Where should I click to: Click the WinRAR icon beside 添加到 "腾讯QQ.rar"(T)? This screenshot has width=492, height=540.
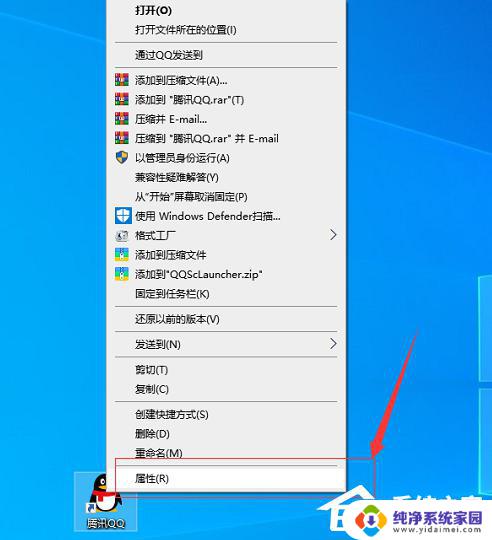coord(122,99)
